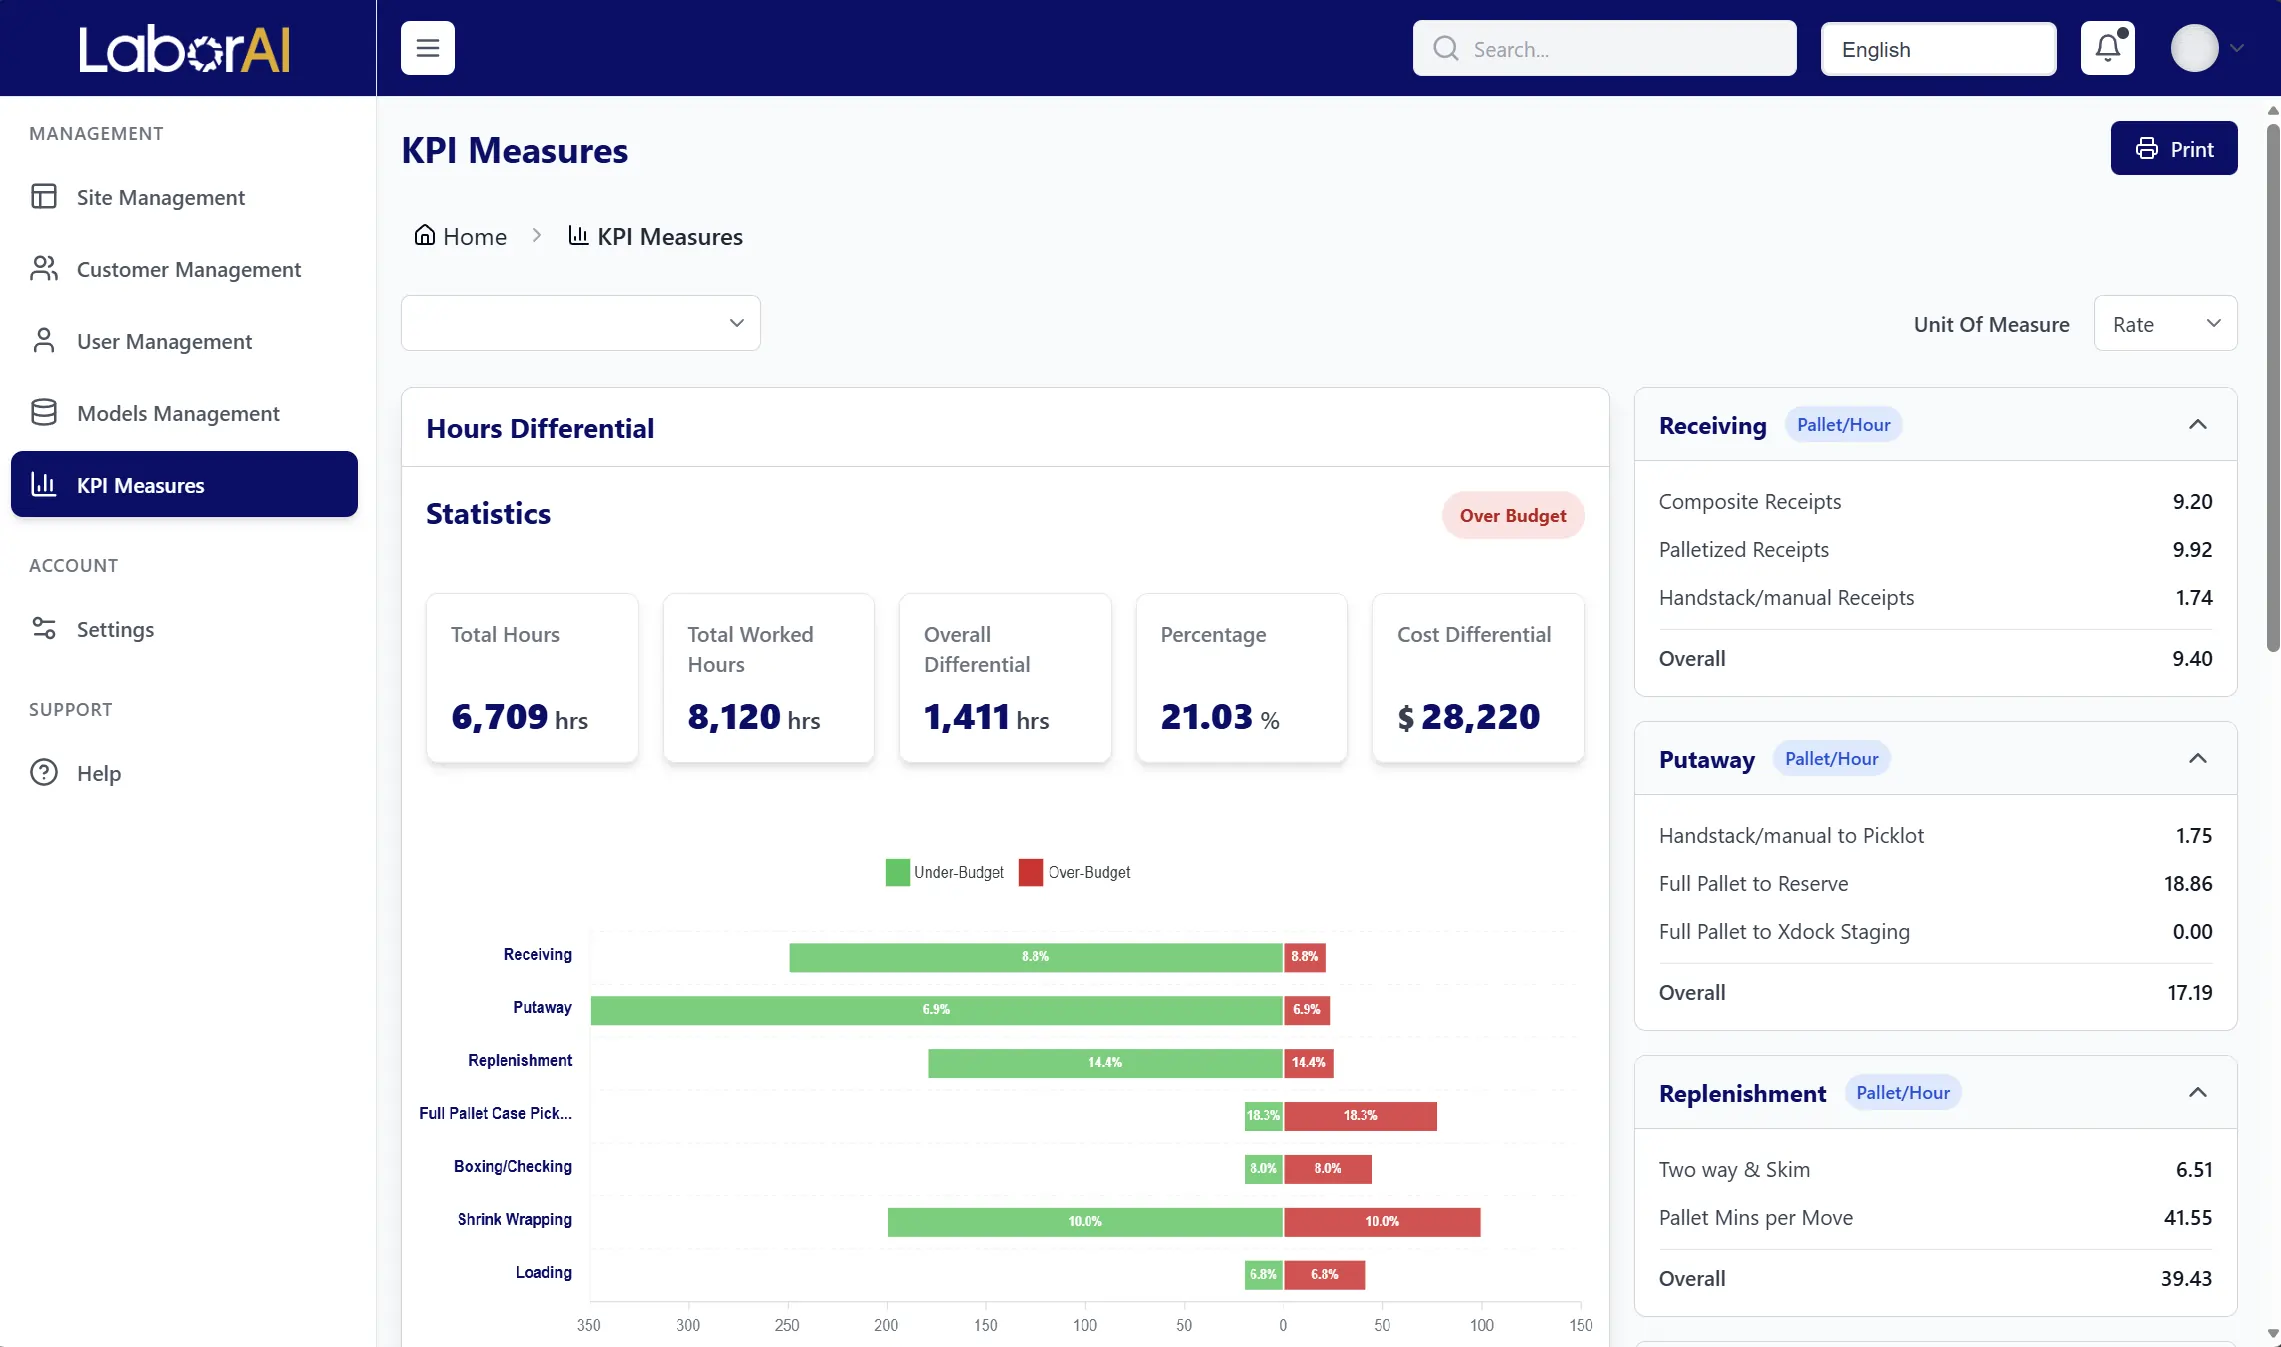Toggle the Under-Budget legend item

pos(945,872)
